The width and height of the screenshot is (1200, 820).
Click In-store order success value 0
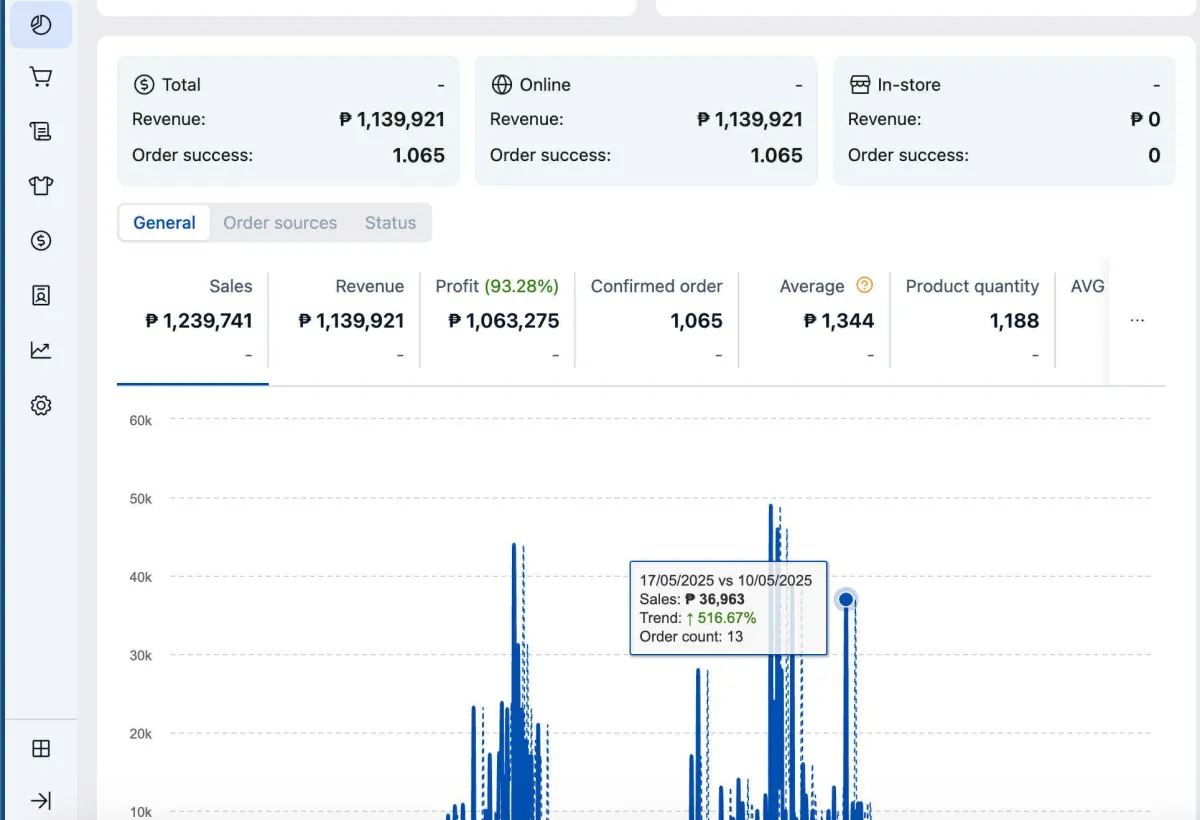point(1154,155)
